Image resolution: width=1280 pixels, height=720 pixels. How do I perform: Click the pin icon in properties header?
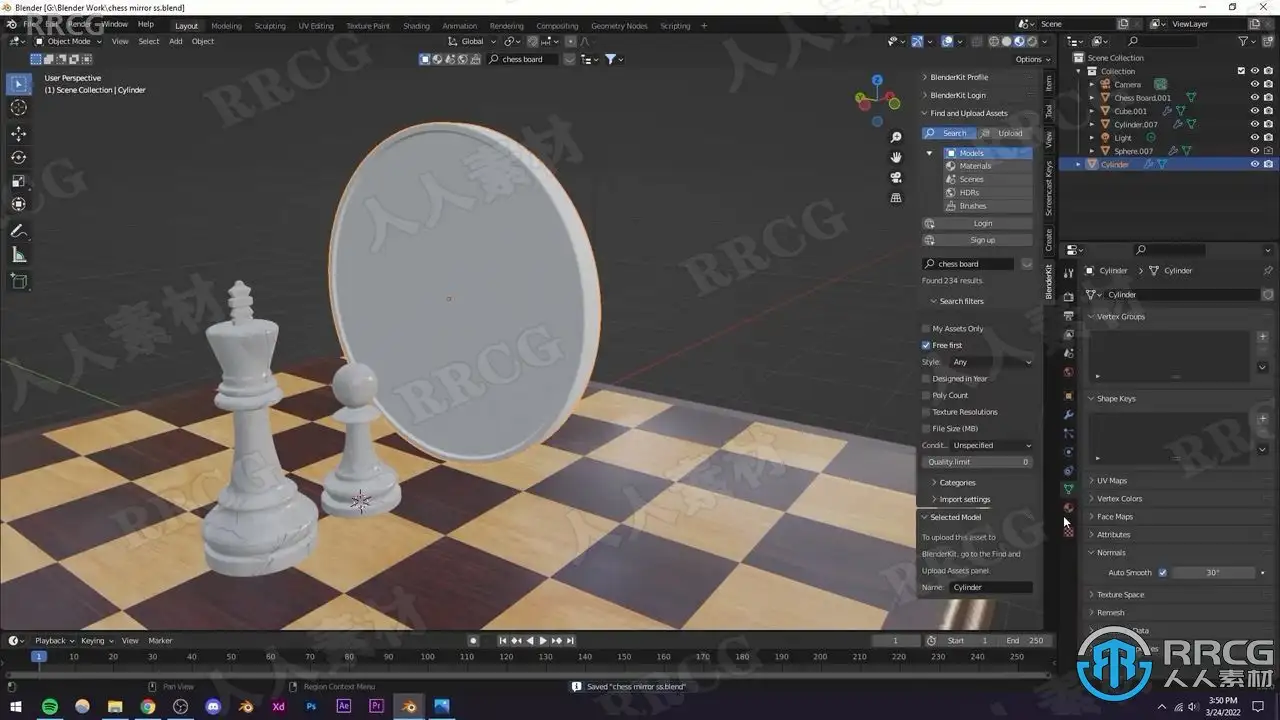[x=1268, y=271]
